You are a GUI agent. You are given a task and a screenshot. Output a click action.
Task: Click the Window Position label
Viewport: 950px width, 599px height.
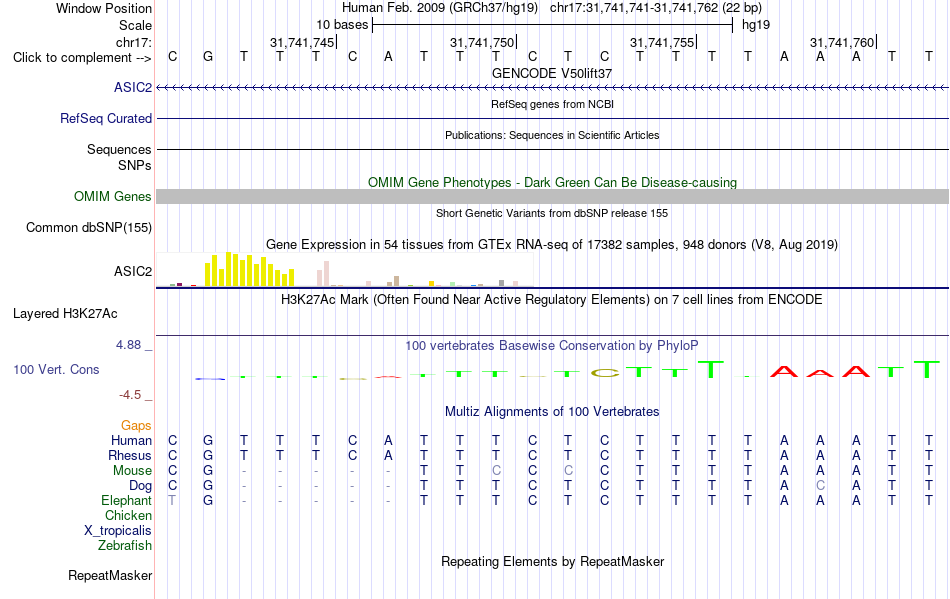pos(104,8)
